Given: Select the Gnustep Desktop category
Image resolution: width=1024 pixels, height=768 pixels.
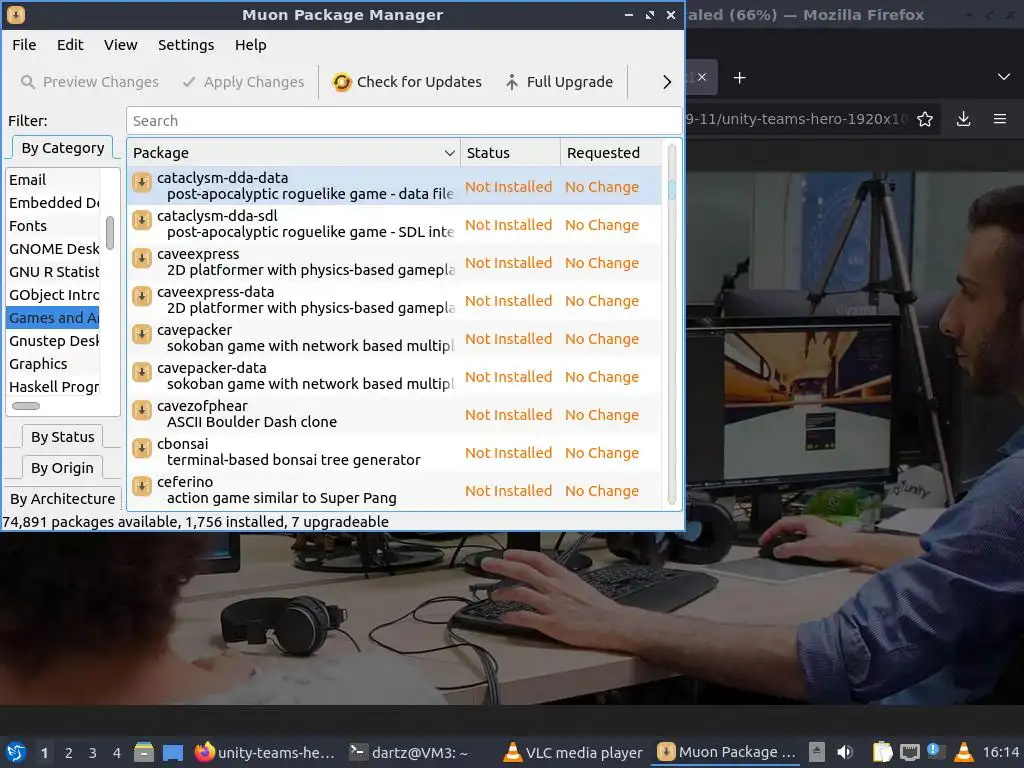Looking at the screenshot, I should pos(54,341).
